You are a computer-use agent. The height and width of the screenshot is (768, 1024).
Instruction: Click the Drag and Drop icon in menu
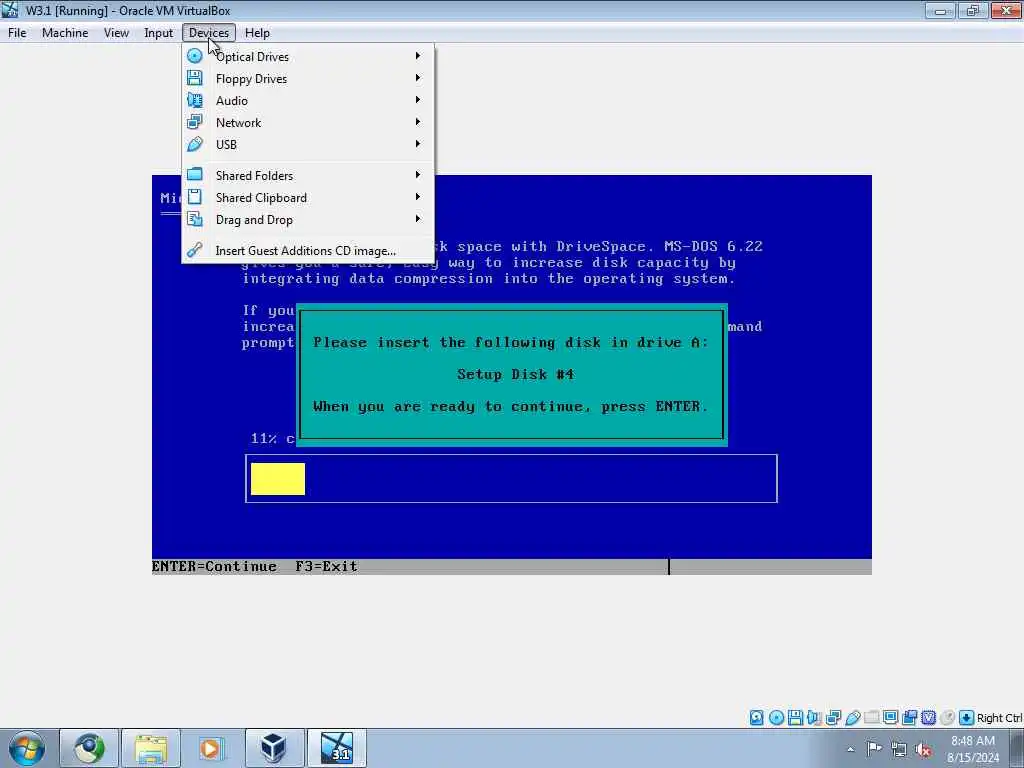click(x=195, y=219)
